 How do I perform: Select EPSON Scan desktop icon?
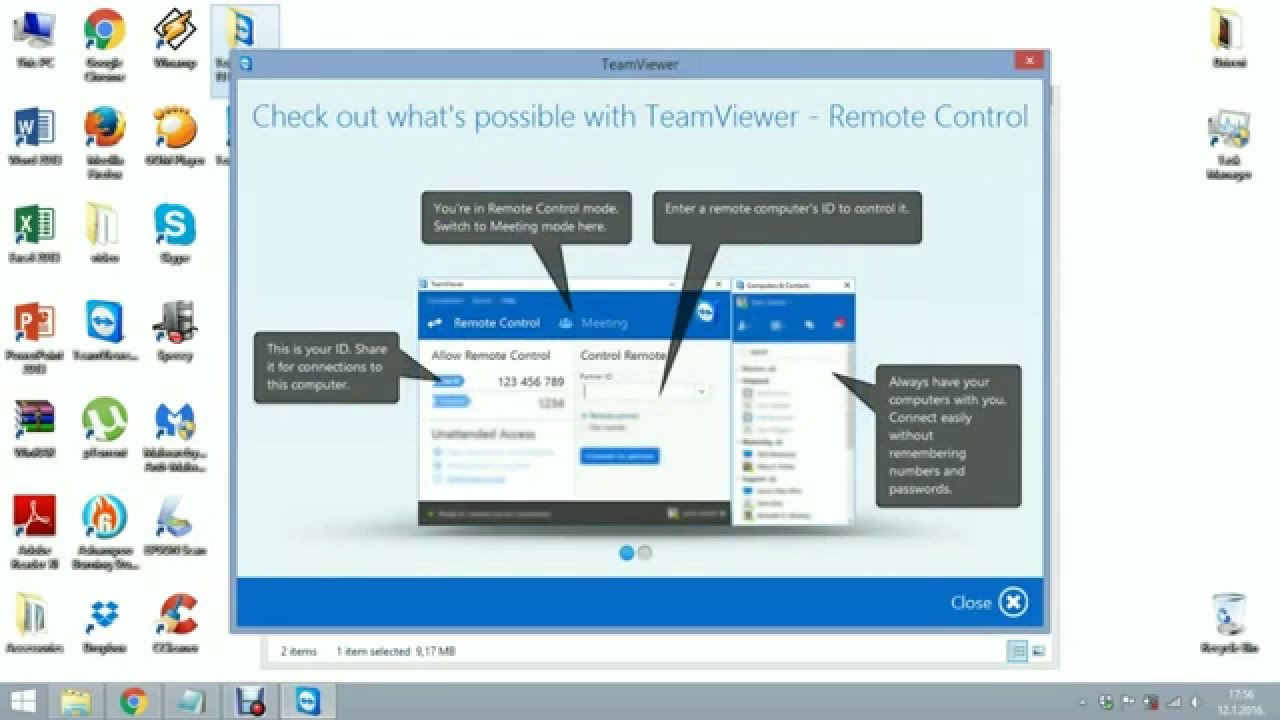174,528
